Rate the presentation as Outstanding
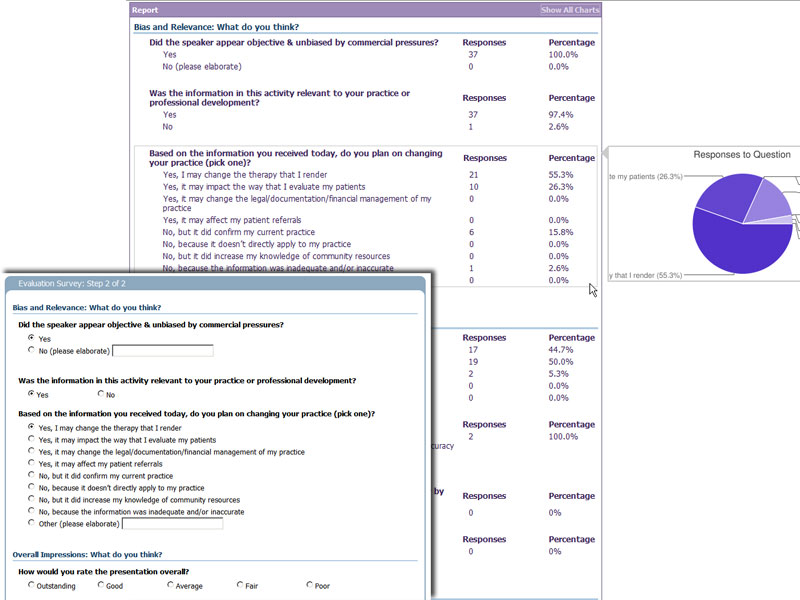 click(32, 585)
